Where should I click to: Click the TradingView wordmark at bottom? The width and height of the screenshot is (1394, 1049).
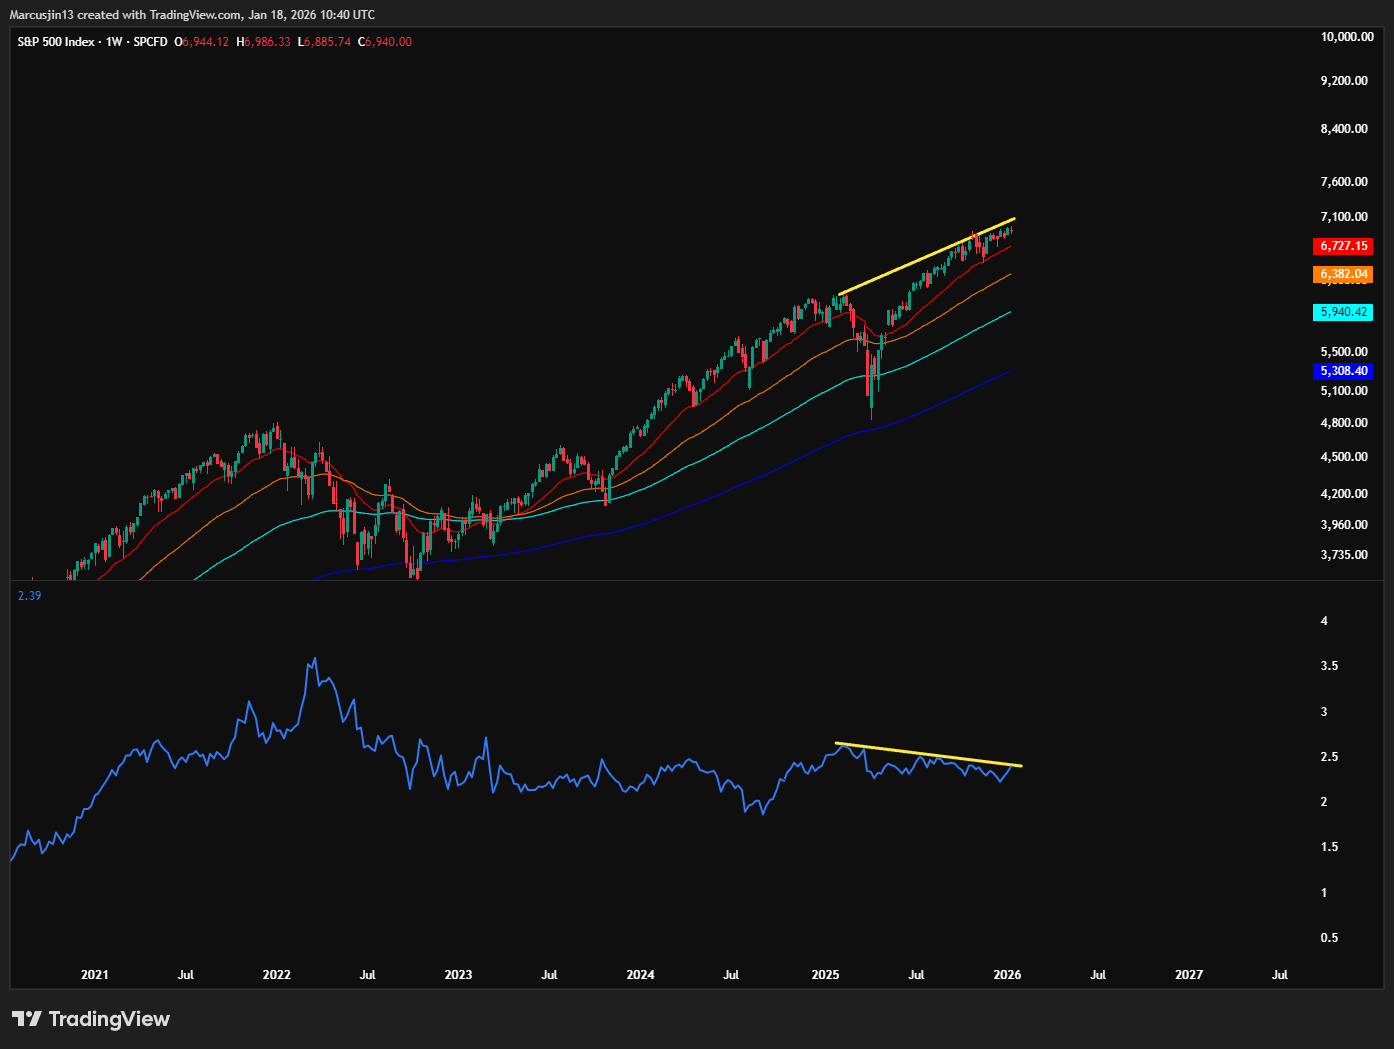pyautogui.click(x=109, y=1019)
